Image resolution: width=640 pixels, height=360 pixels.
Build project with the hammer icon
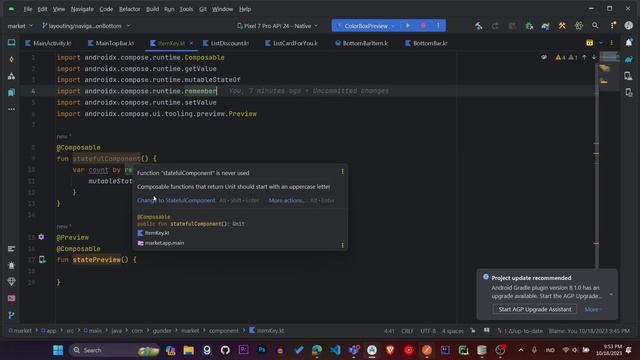point(478,26)
